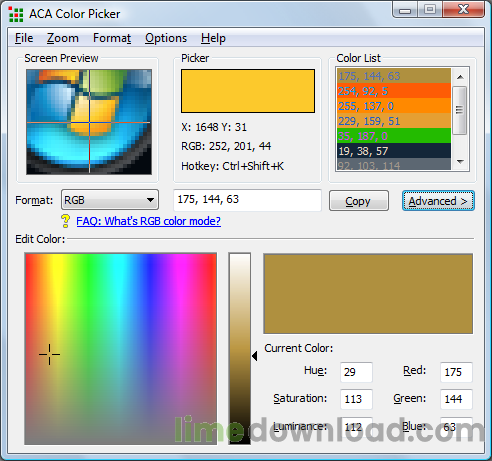Click the RGB: 252, 201, 44 text
The image size is (492, 461).
[226, 146]
